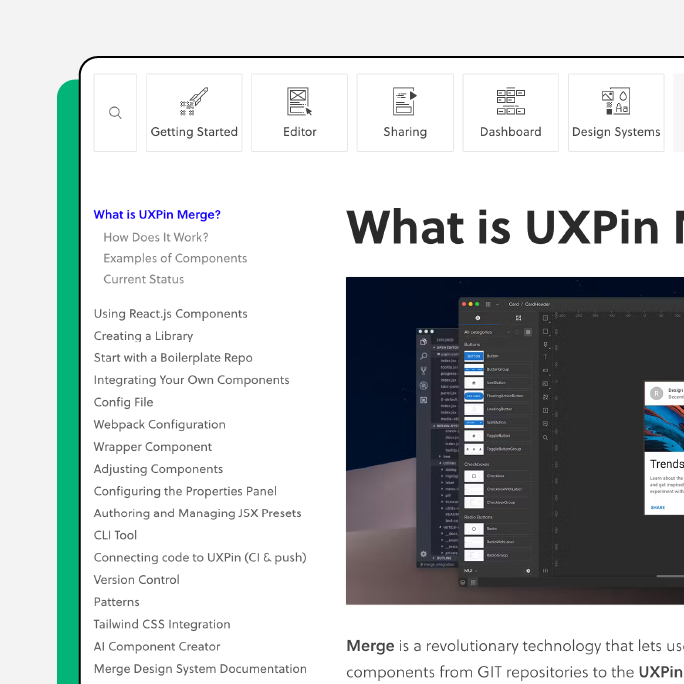Jump to Examples of Components section
This screenshot has height=684, width=684.
[x=175, y=258]
